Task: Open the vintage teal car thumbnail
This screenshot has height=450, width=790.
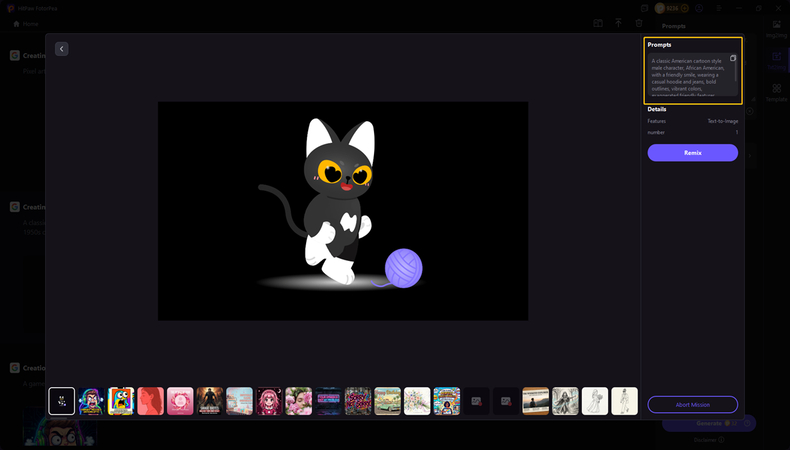Action: [387, 401]
